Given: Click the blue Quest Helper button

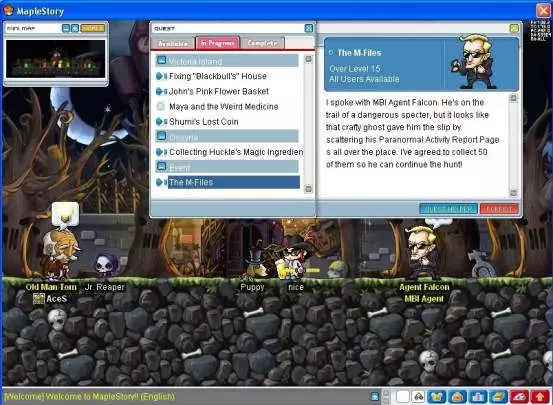Looking at the screenshot, I should (x=448, y=209).
